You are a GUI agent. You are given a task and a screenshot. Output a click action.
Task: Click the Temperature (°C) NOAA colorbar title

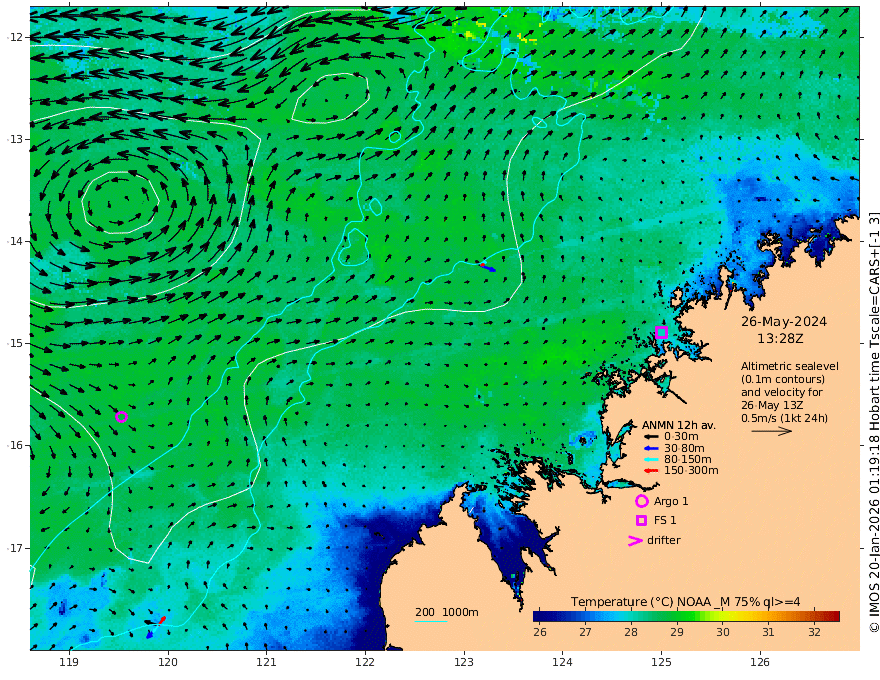pos(685,601)
